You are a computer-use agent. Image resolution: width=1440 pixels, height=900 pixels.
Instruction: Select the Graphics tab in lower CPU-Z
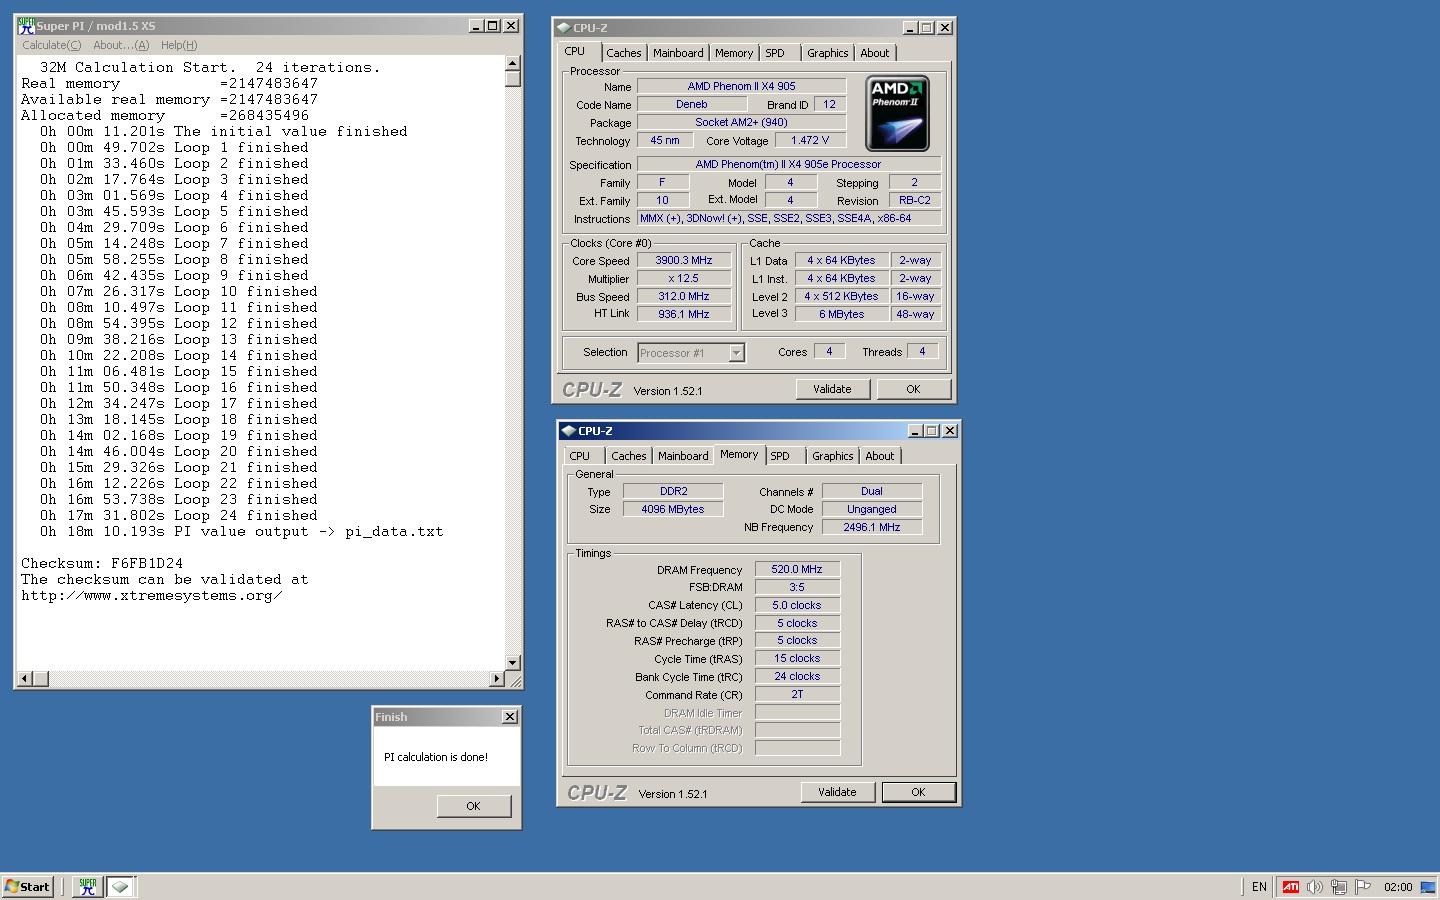pyautogui.click(x=833, y=456)
